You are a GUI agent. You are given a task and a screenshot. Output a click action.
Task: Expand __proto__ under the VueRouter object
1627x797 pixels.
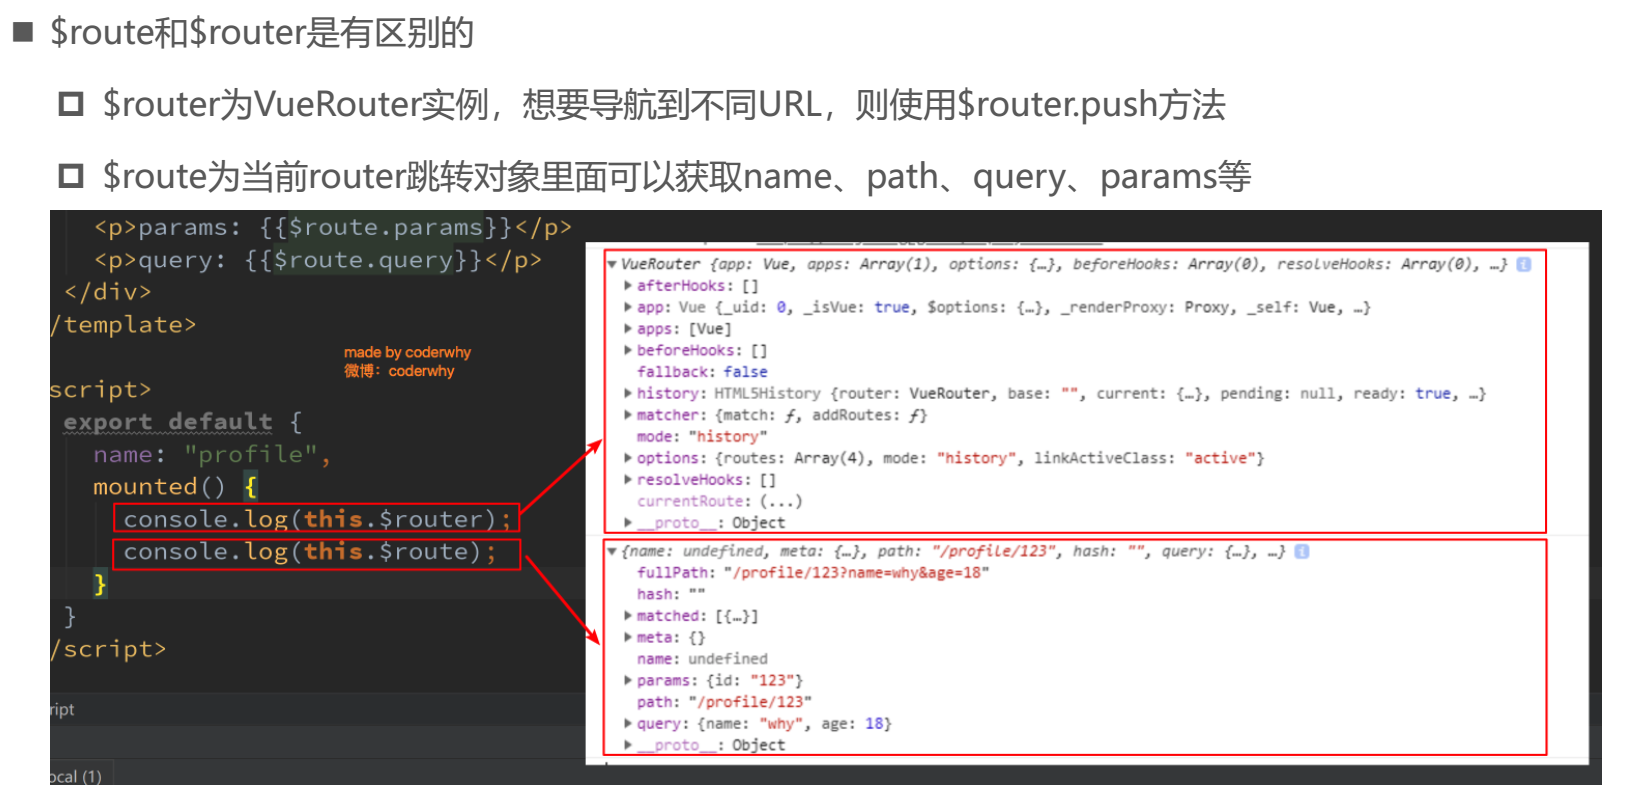(628, 523)
